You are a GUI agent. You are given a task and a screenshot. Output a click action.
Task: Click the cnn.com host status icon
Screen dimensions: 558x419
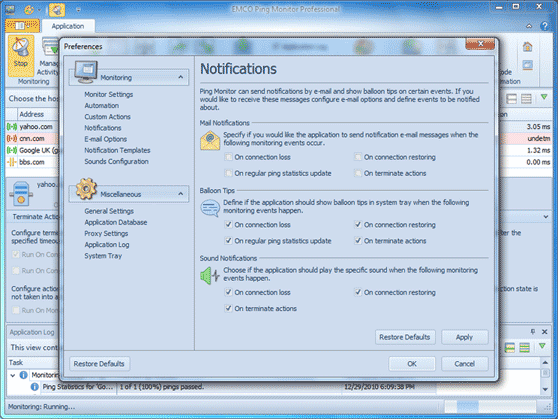[12, 138]
